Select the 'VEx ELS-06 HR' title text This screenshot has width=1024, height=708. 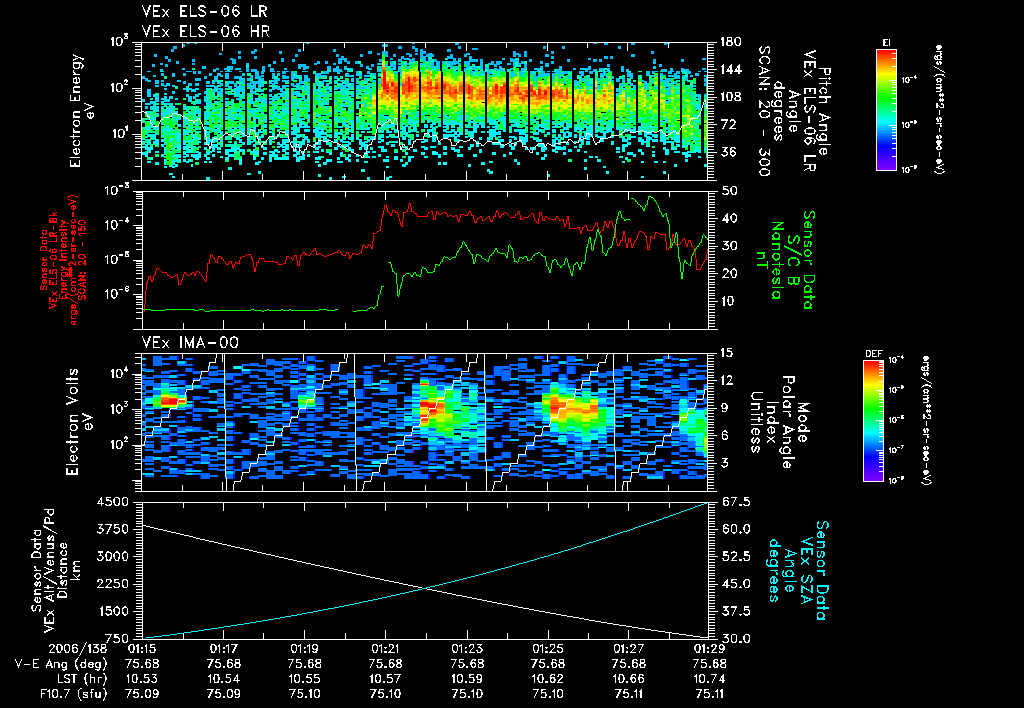(x=206, y=31)
